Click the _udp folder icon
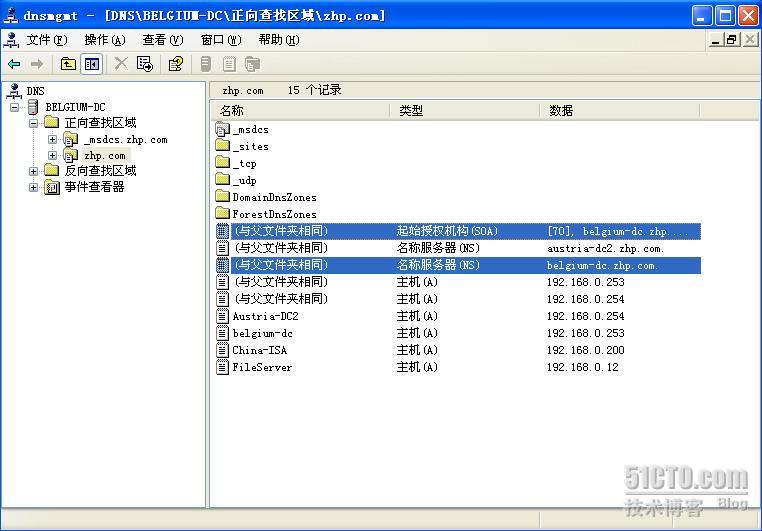 [222, 180]
